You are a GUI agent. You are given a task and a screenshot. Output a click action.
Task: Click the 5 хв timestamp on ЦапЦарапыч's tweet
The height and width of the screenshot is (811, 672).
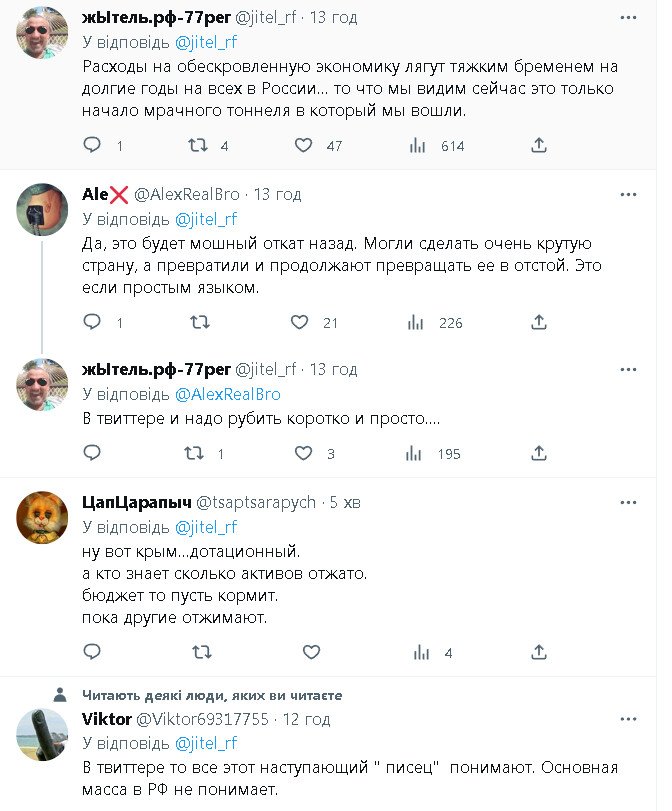point(345,501)
